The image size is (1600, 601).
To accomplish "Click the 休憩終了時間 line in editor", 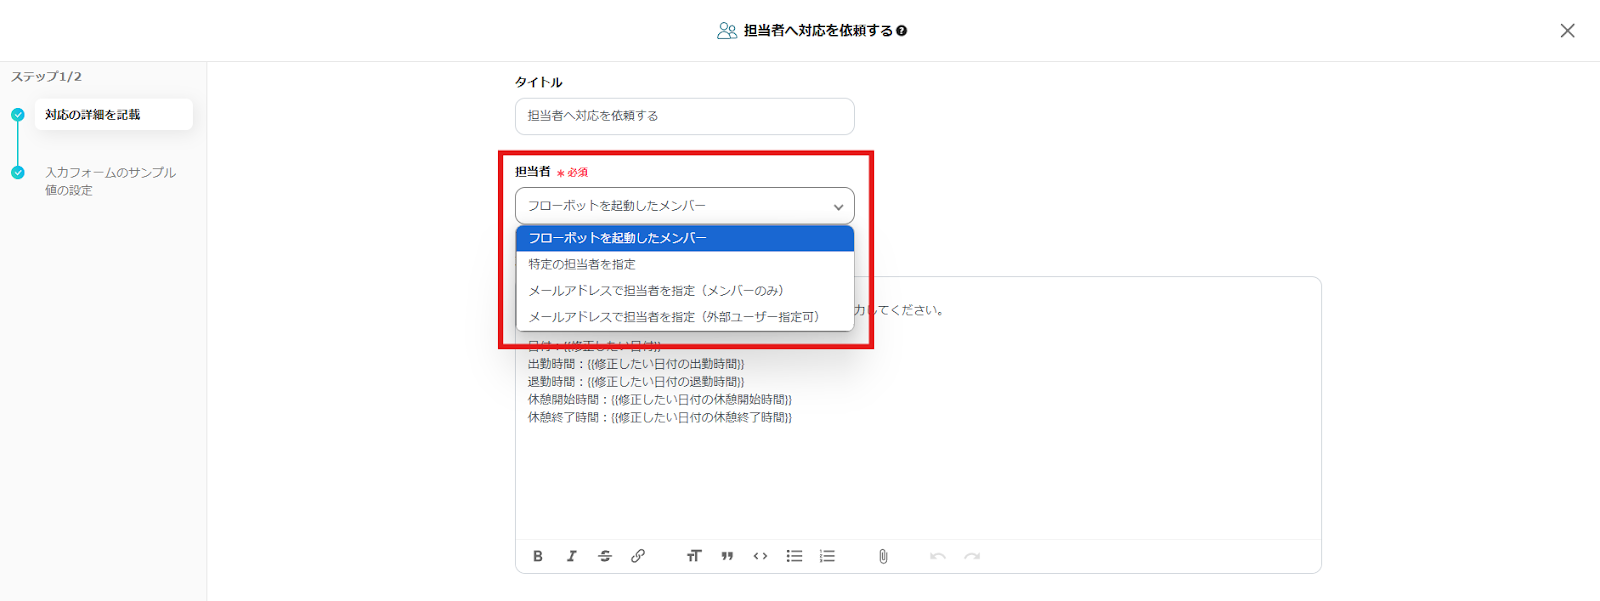I will [x=660, y=418].
